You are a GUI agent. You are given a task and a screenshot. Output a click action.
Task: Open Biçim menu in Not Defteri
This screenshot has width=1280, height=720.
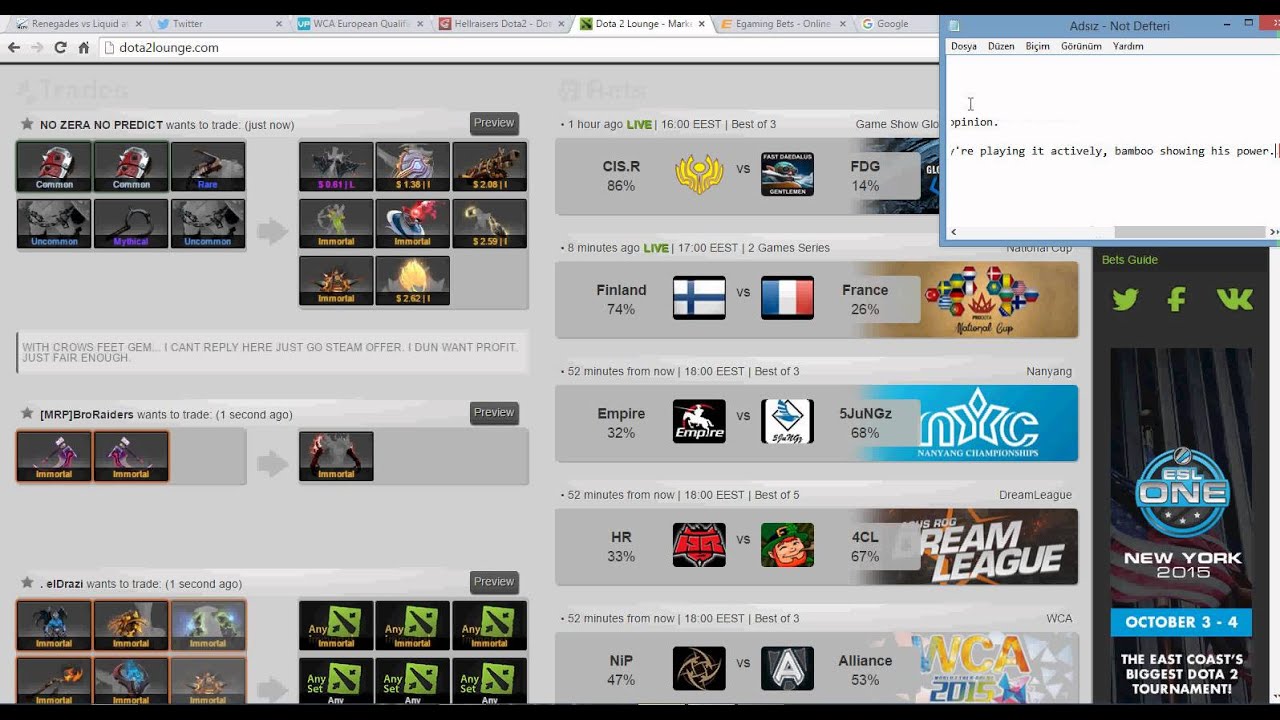coord(1038,46)
